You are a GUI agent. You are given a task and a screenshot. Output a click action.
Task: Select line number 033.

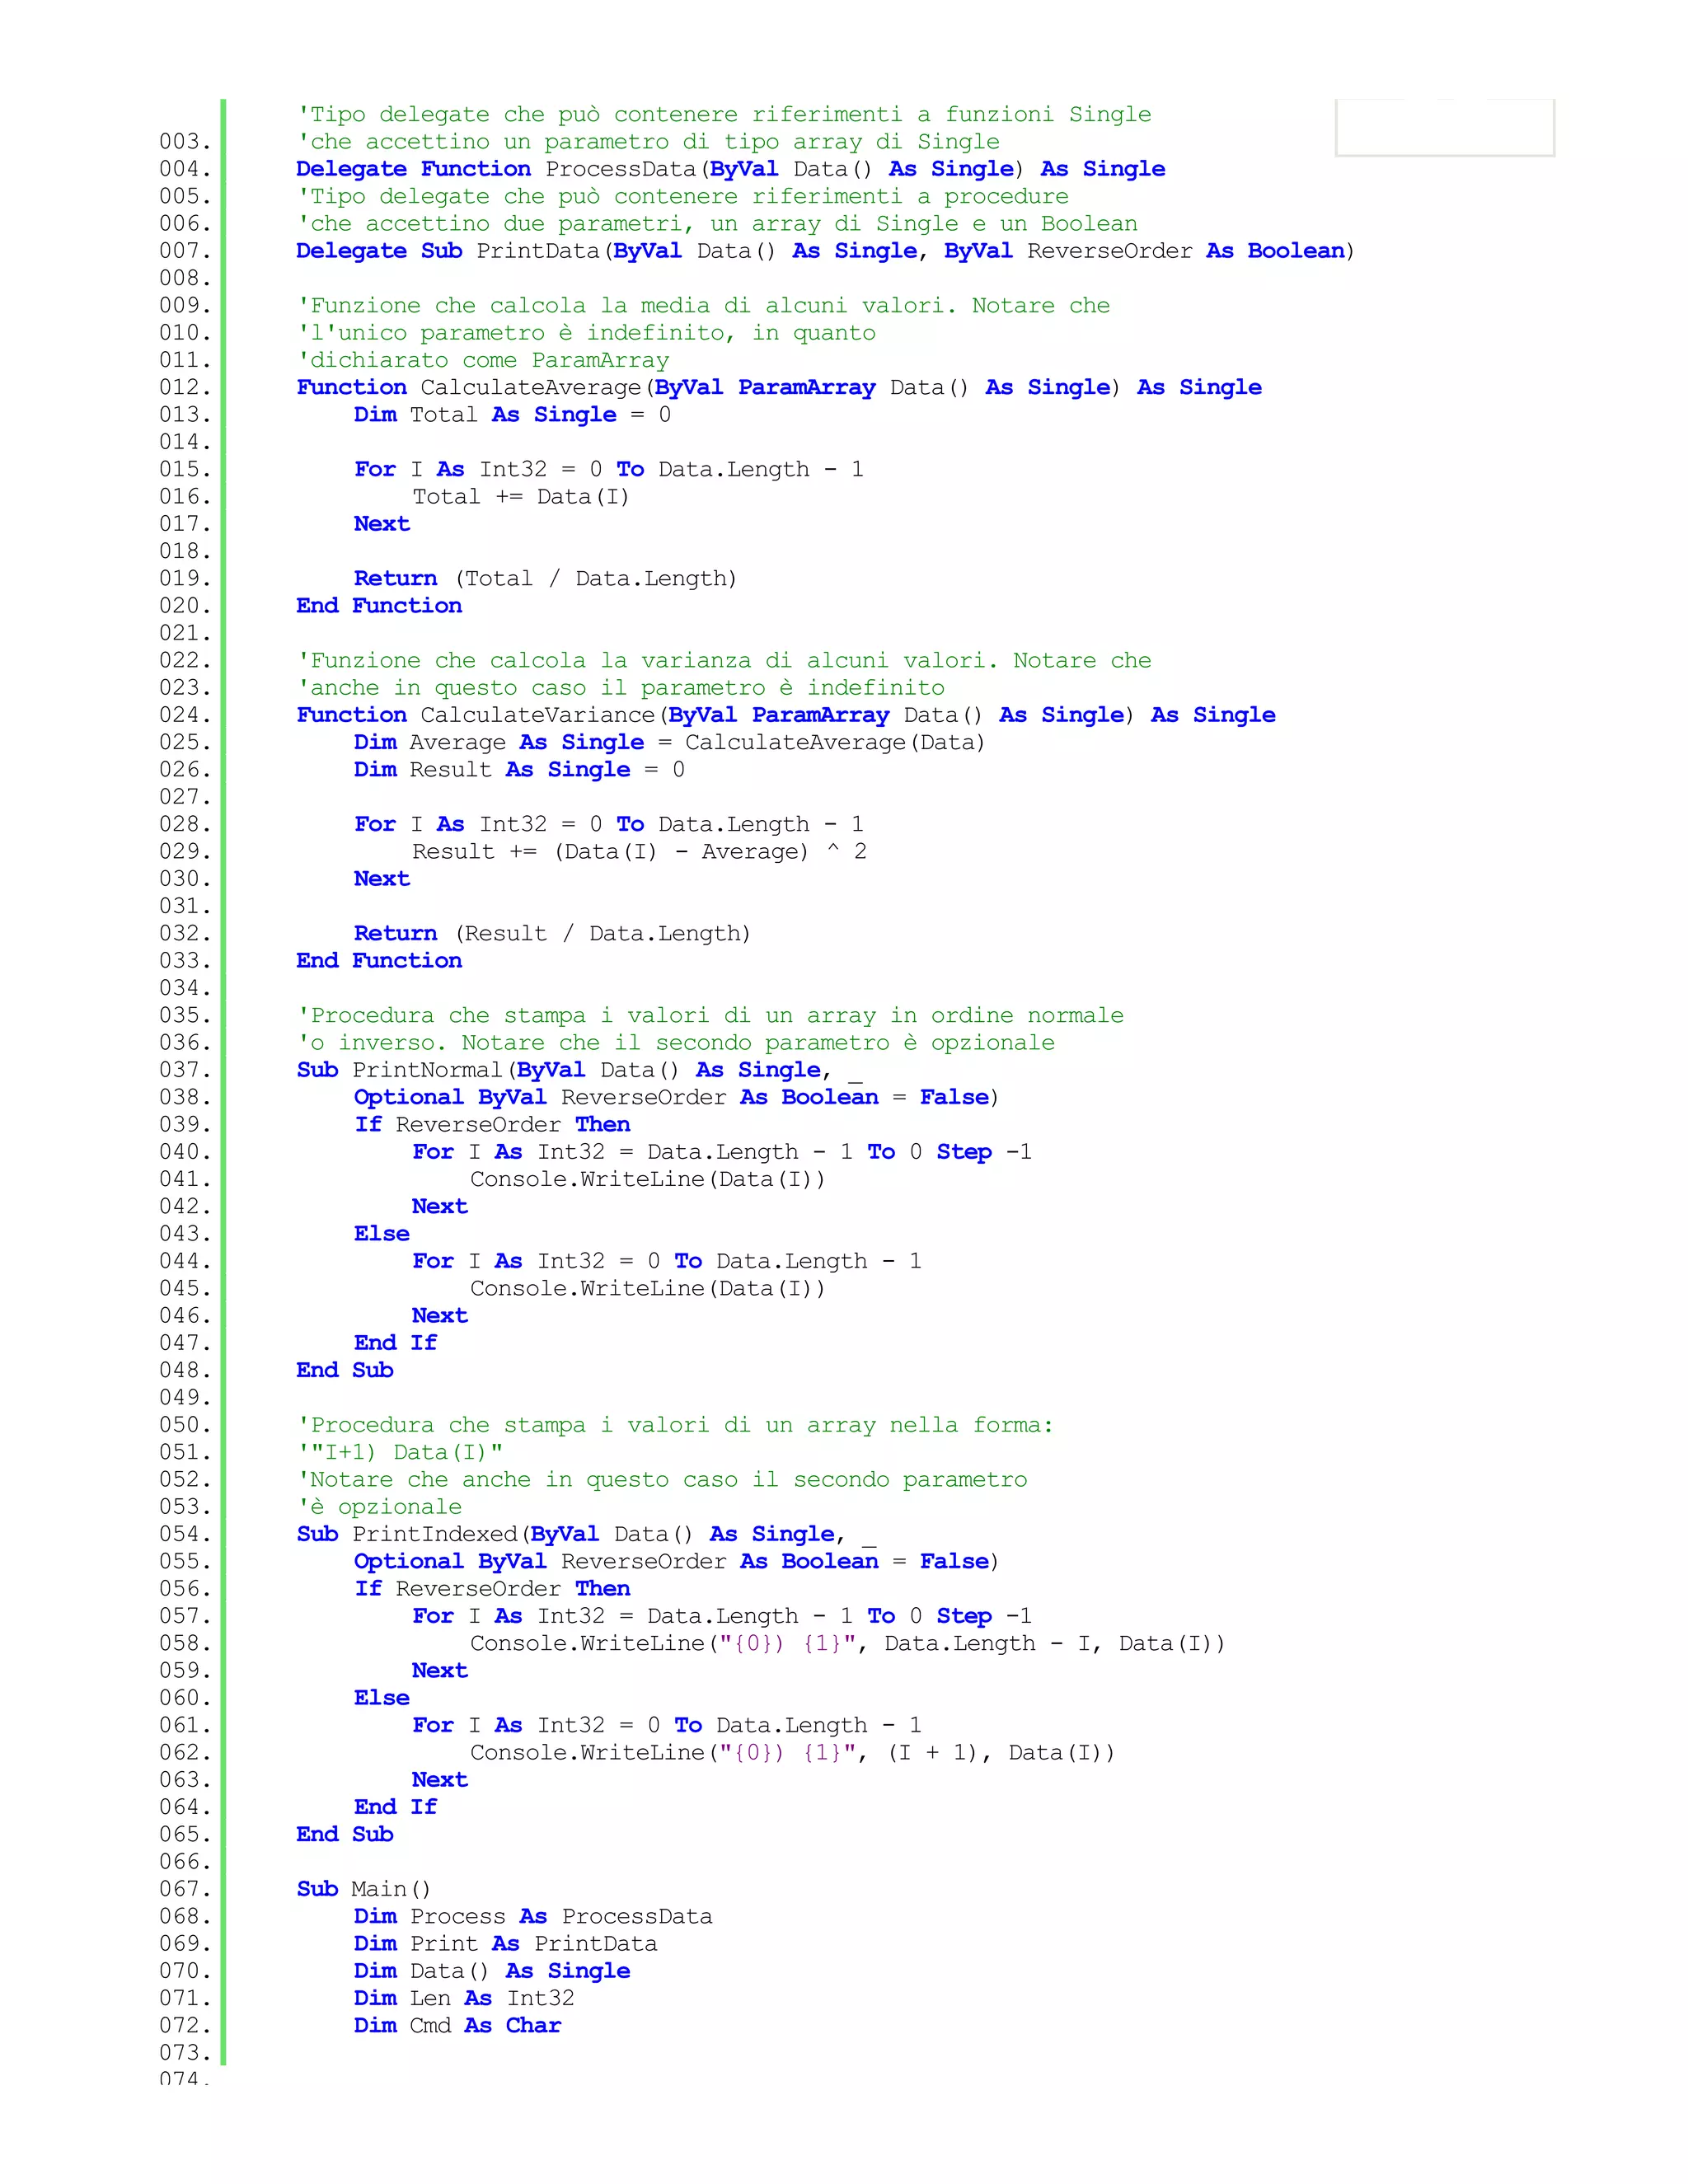[185, 961]
